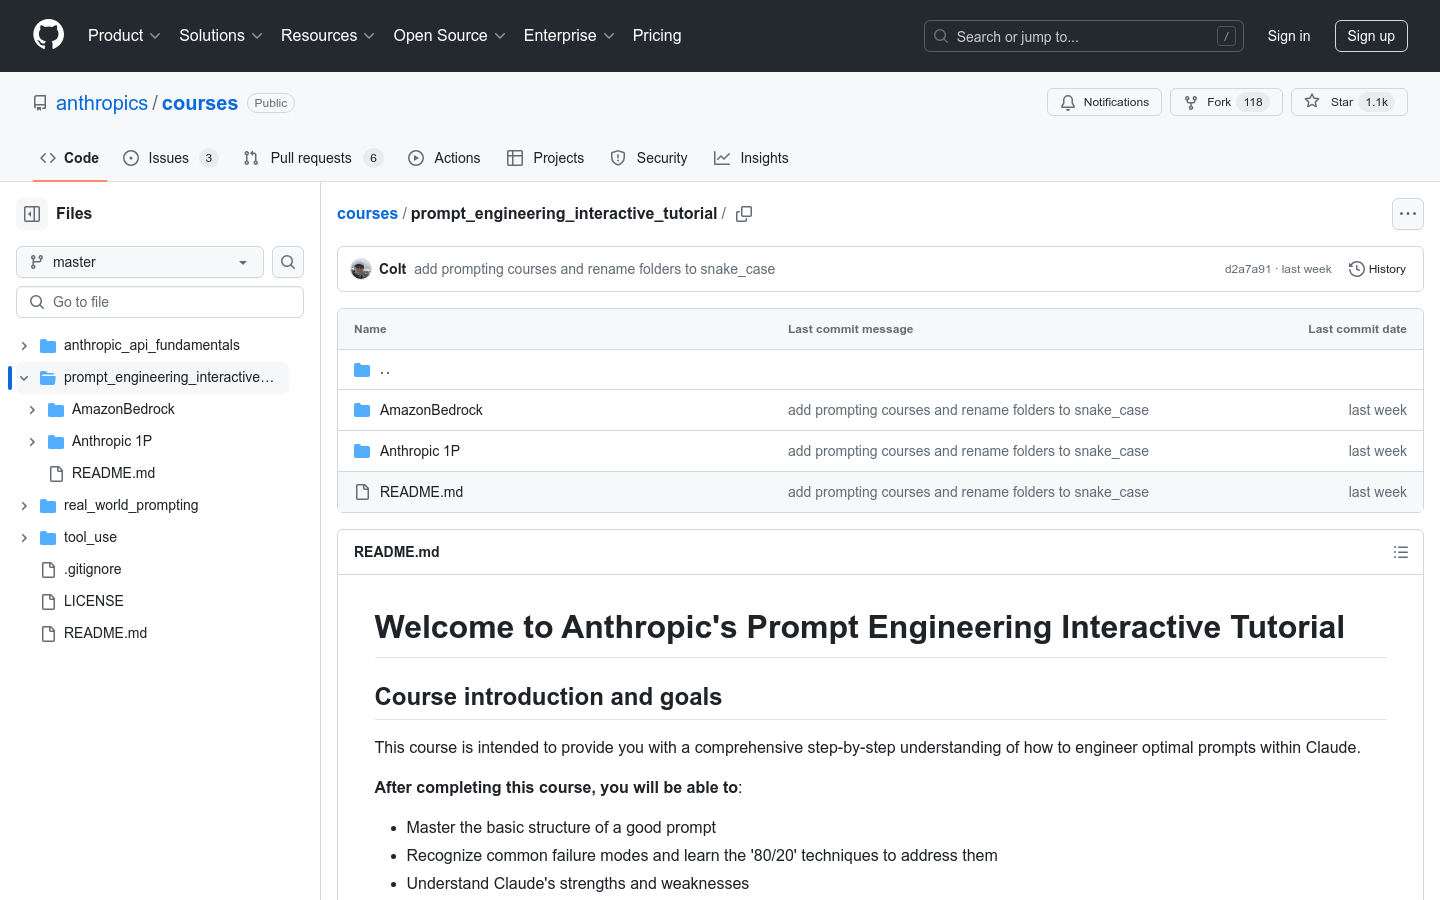Open the Product menu
The width and height of the screenshot is (1440, 900).
[x=124, y=35]
